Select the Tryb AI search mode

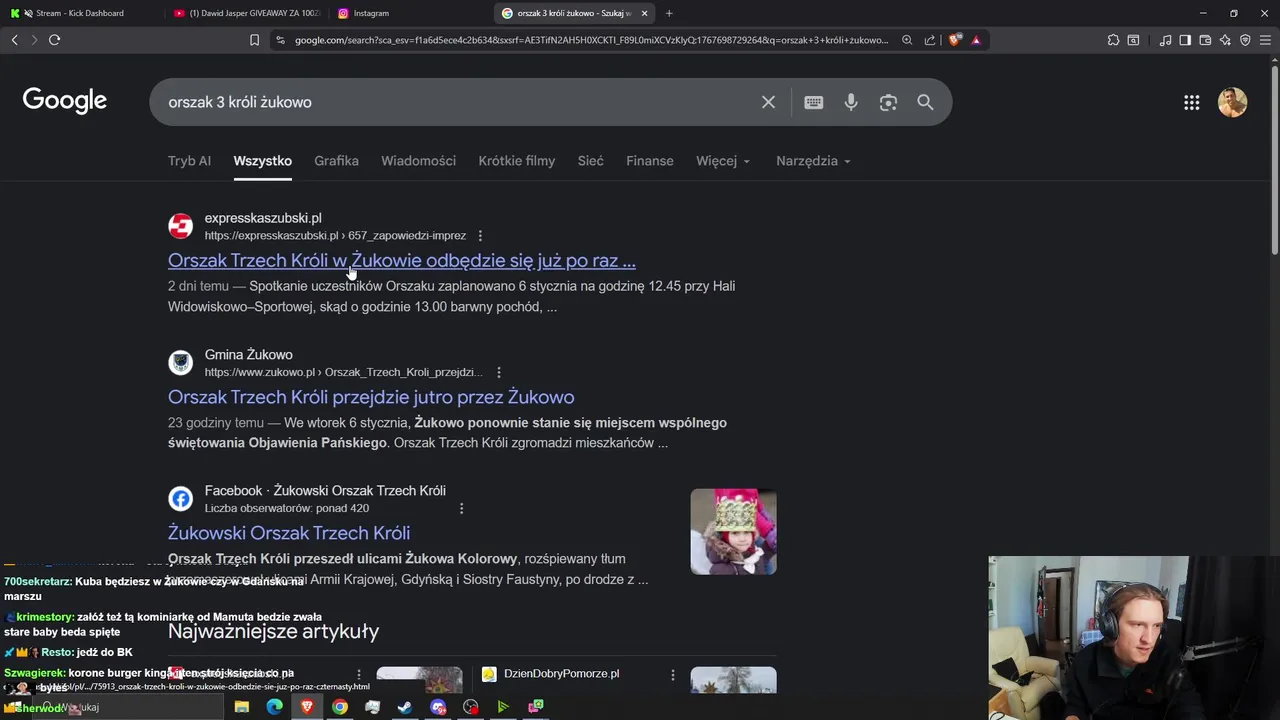(189, 161)
